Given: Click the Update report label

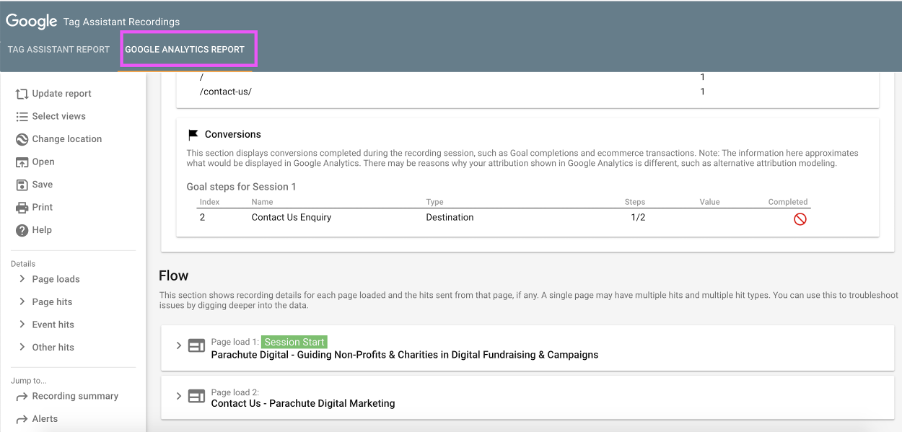Looking at the screenshot, I should point(62,94).
